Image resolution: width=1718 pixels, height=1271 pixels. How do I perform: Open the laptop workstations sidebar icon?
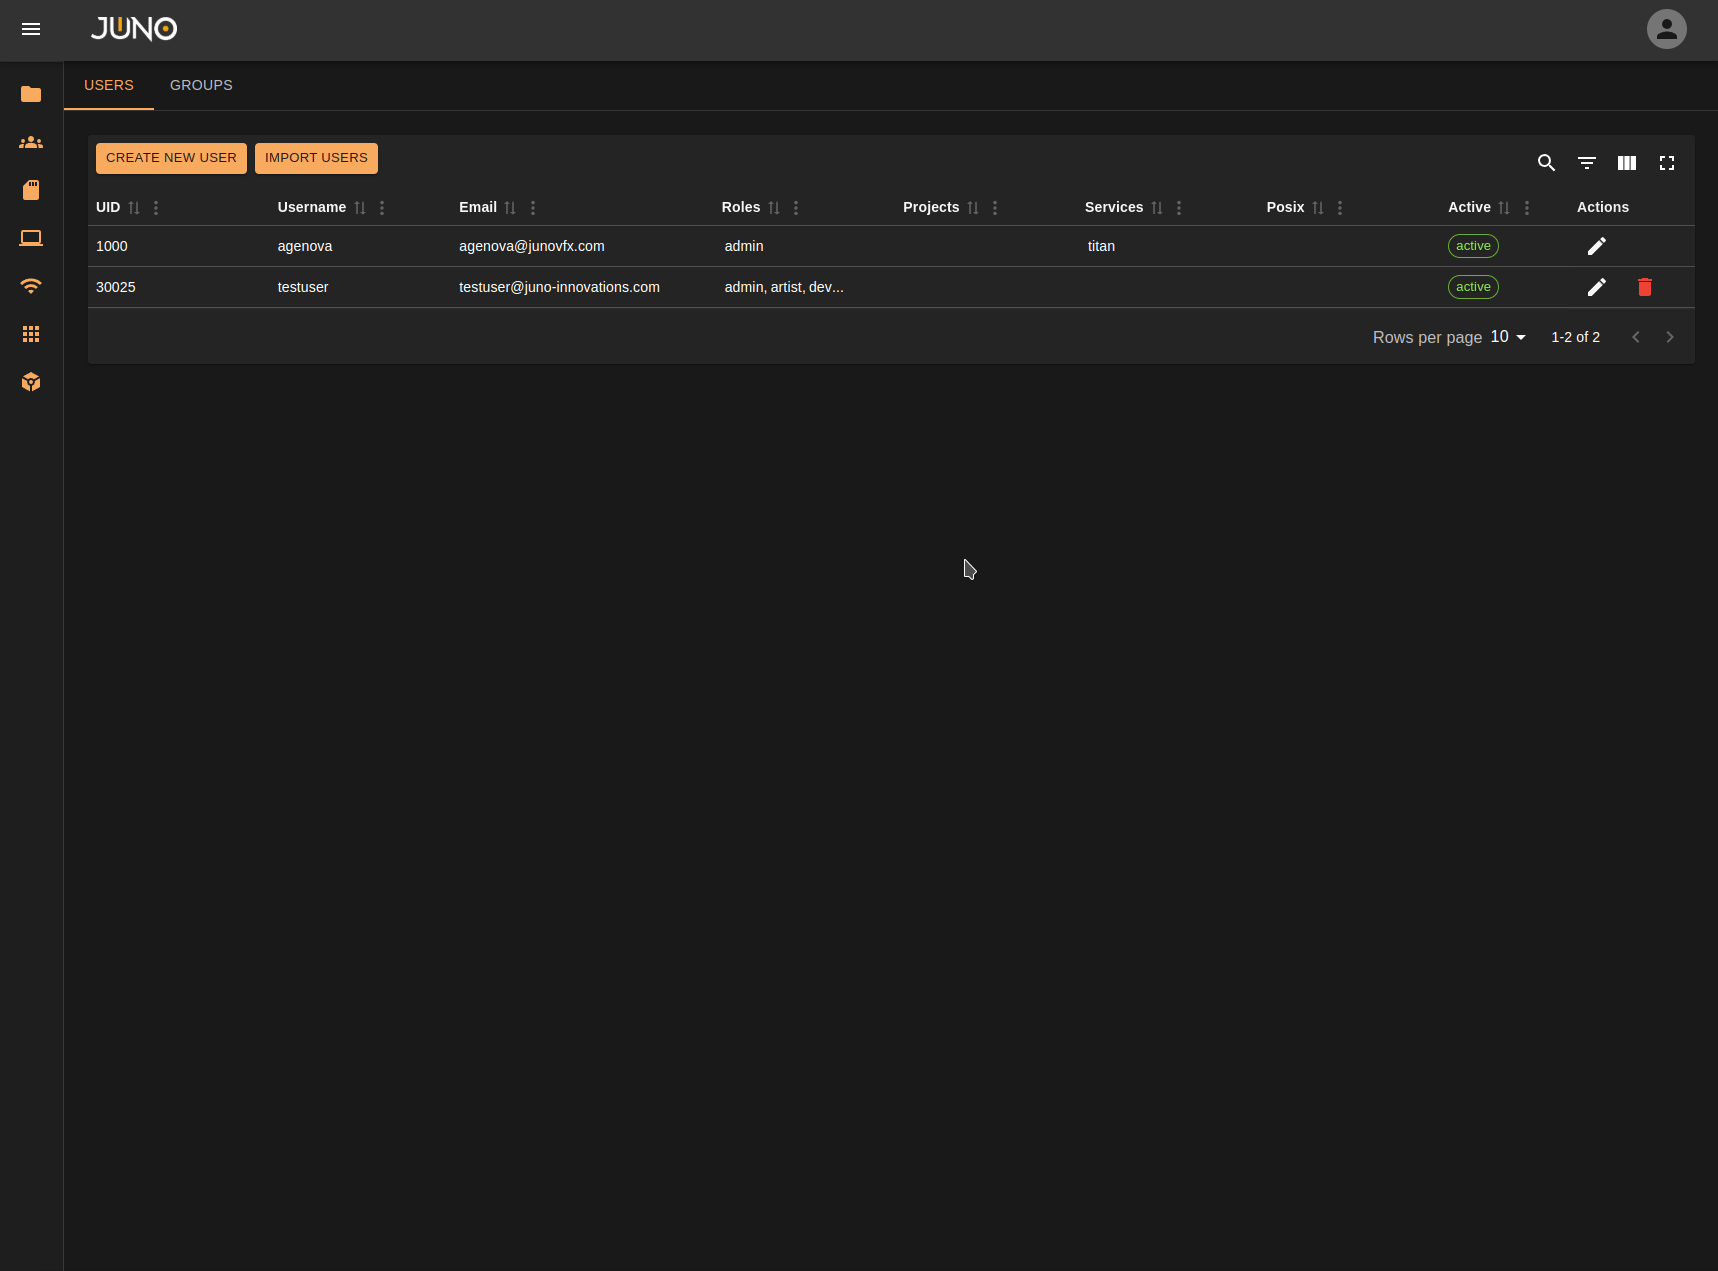(31, 238)
